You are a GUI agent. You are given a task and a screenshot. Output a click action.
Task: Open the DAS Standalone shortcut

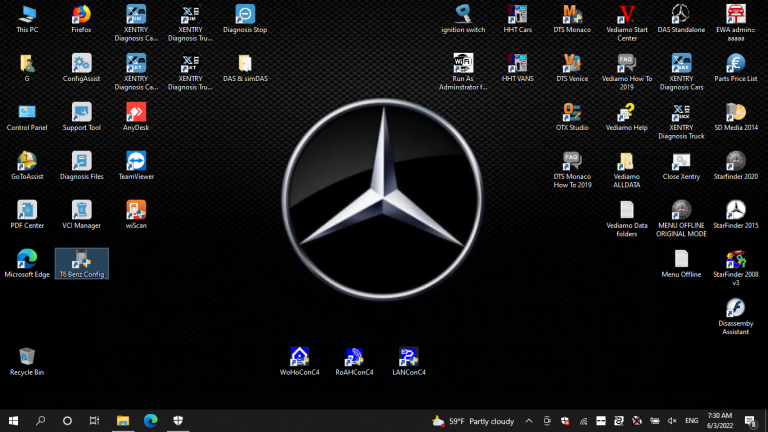point(681,19)
